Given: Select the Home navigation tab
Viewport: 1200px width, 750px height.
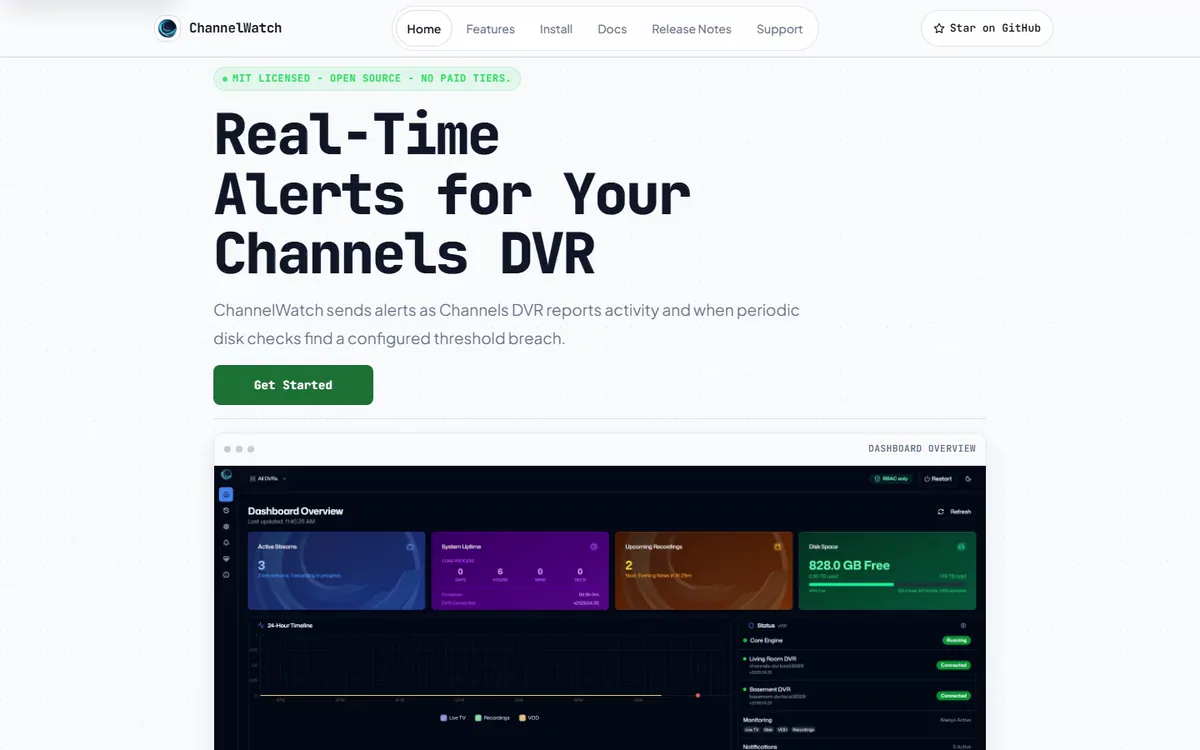Looking at the screenshot, I should [x=424, y=29].
